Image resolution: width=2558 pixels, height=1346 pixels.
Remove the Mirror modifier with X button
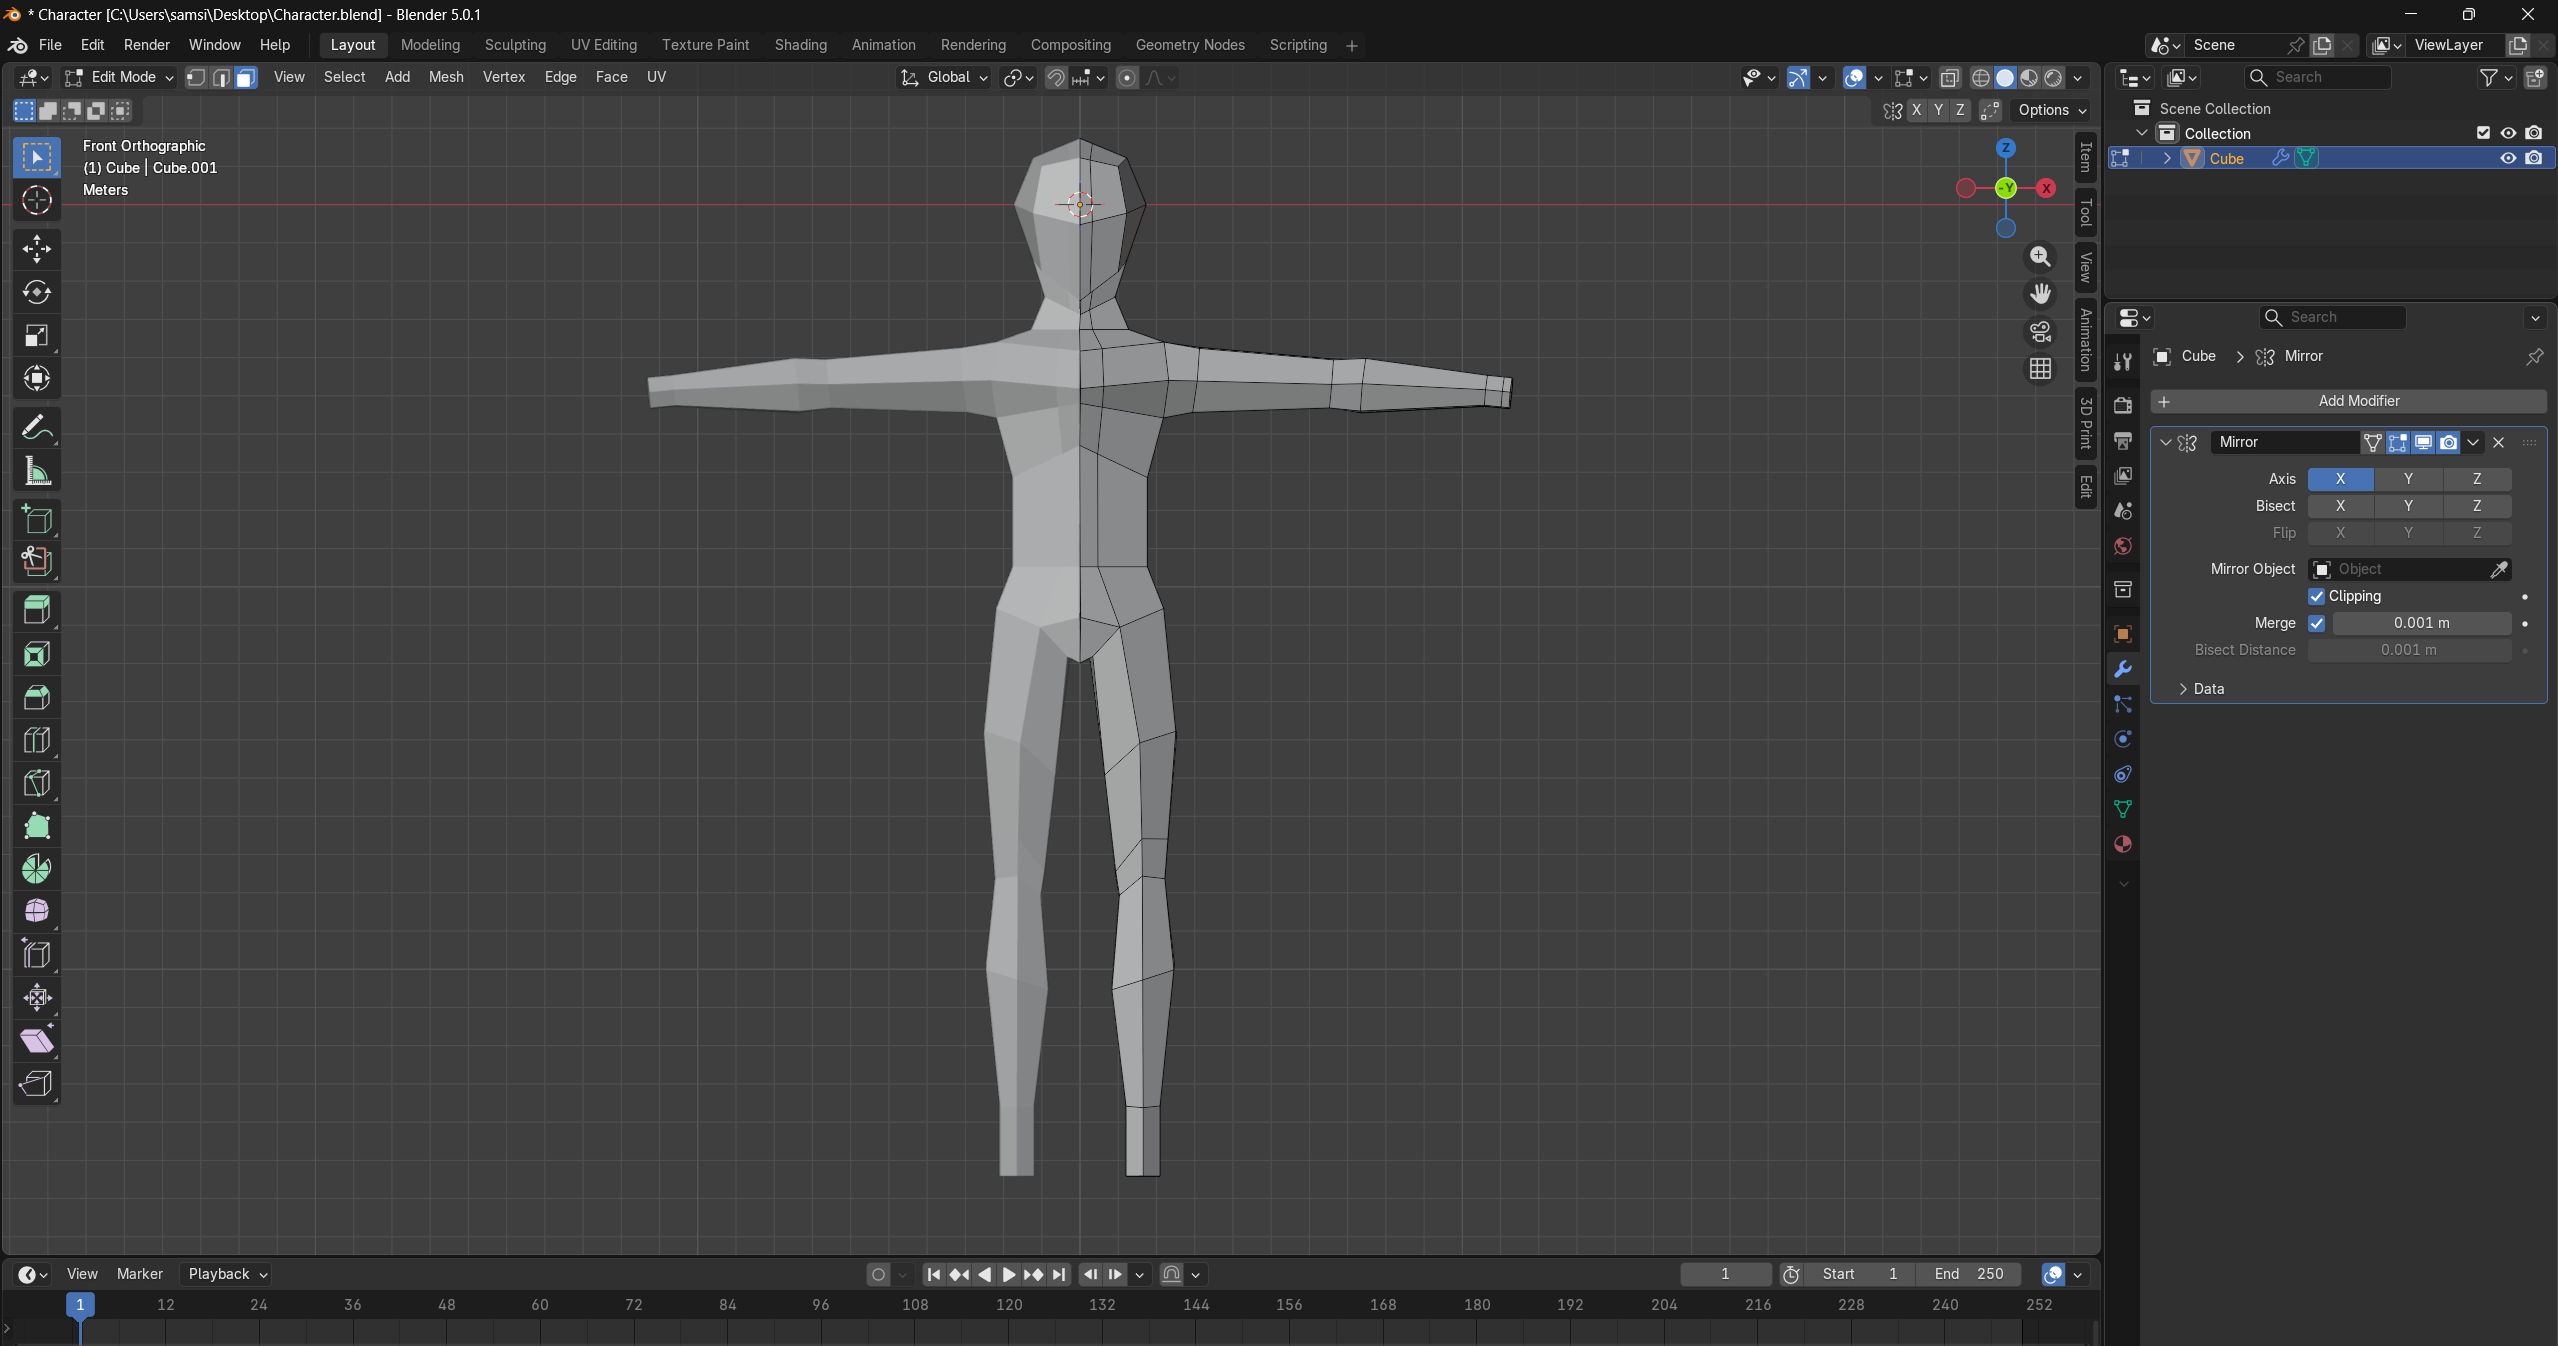2499,442
